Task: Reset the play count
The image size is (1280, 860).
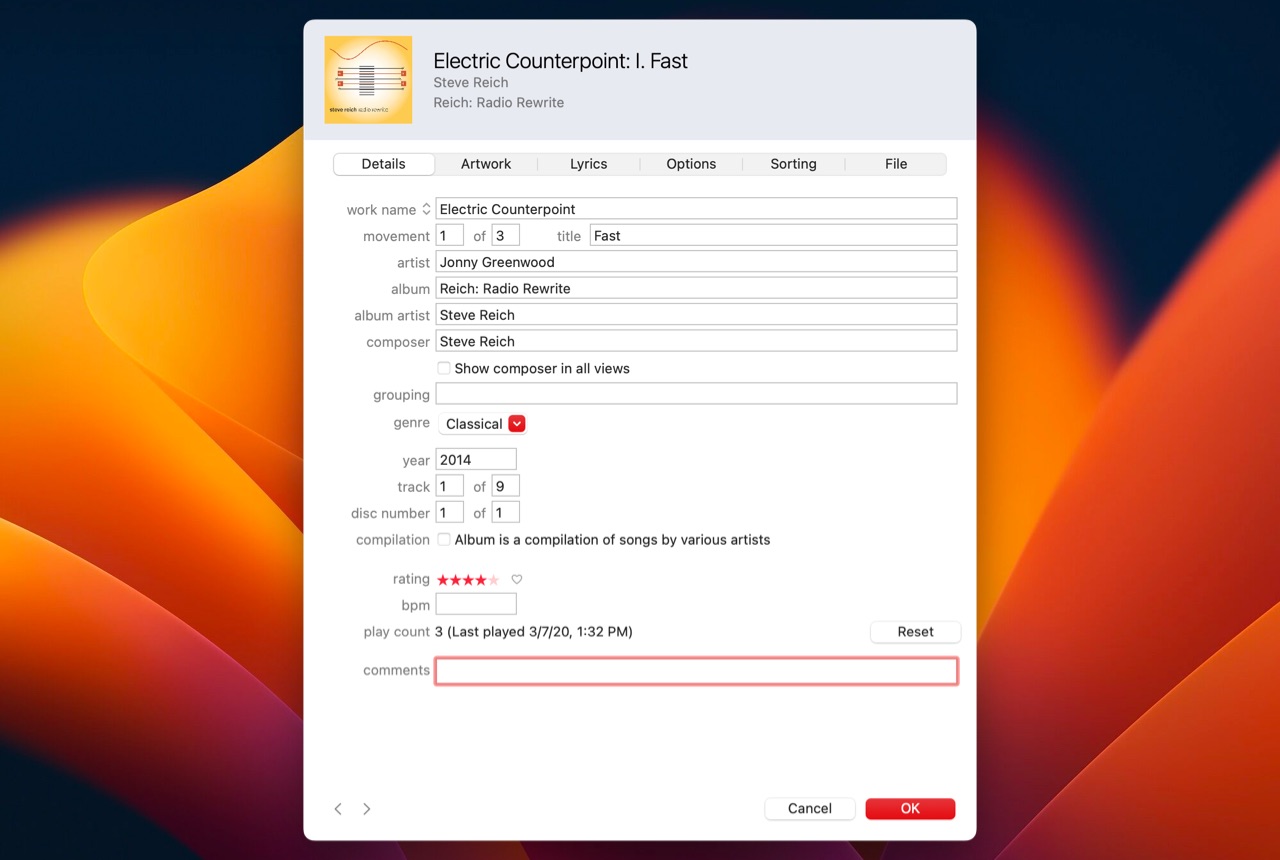Action: coord(916,632)
